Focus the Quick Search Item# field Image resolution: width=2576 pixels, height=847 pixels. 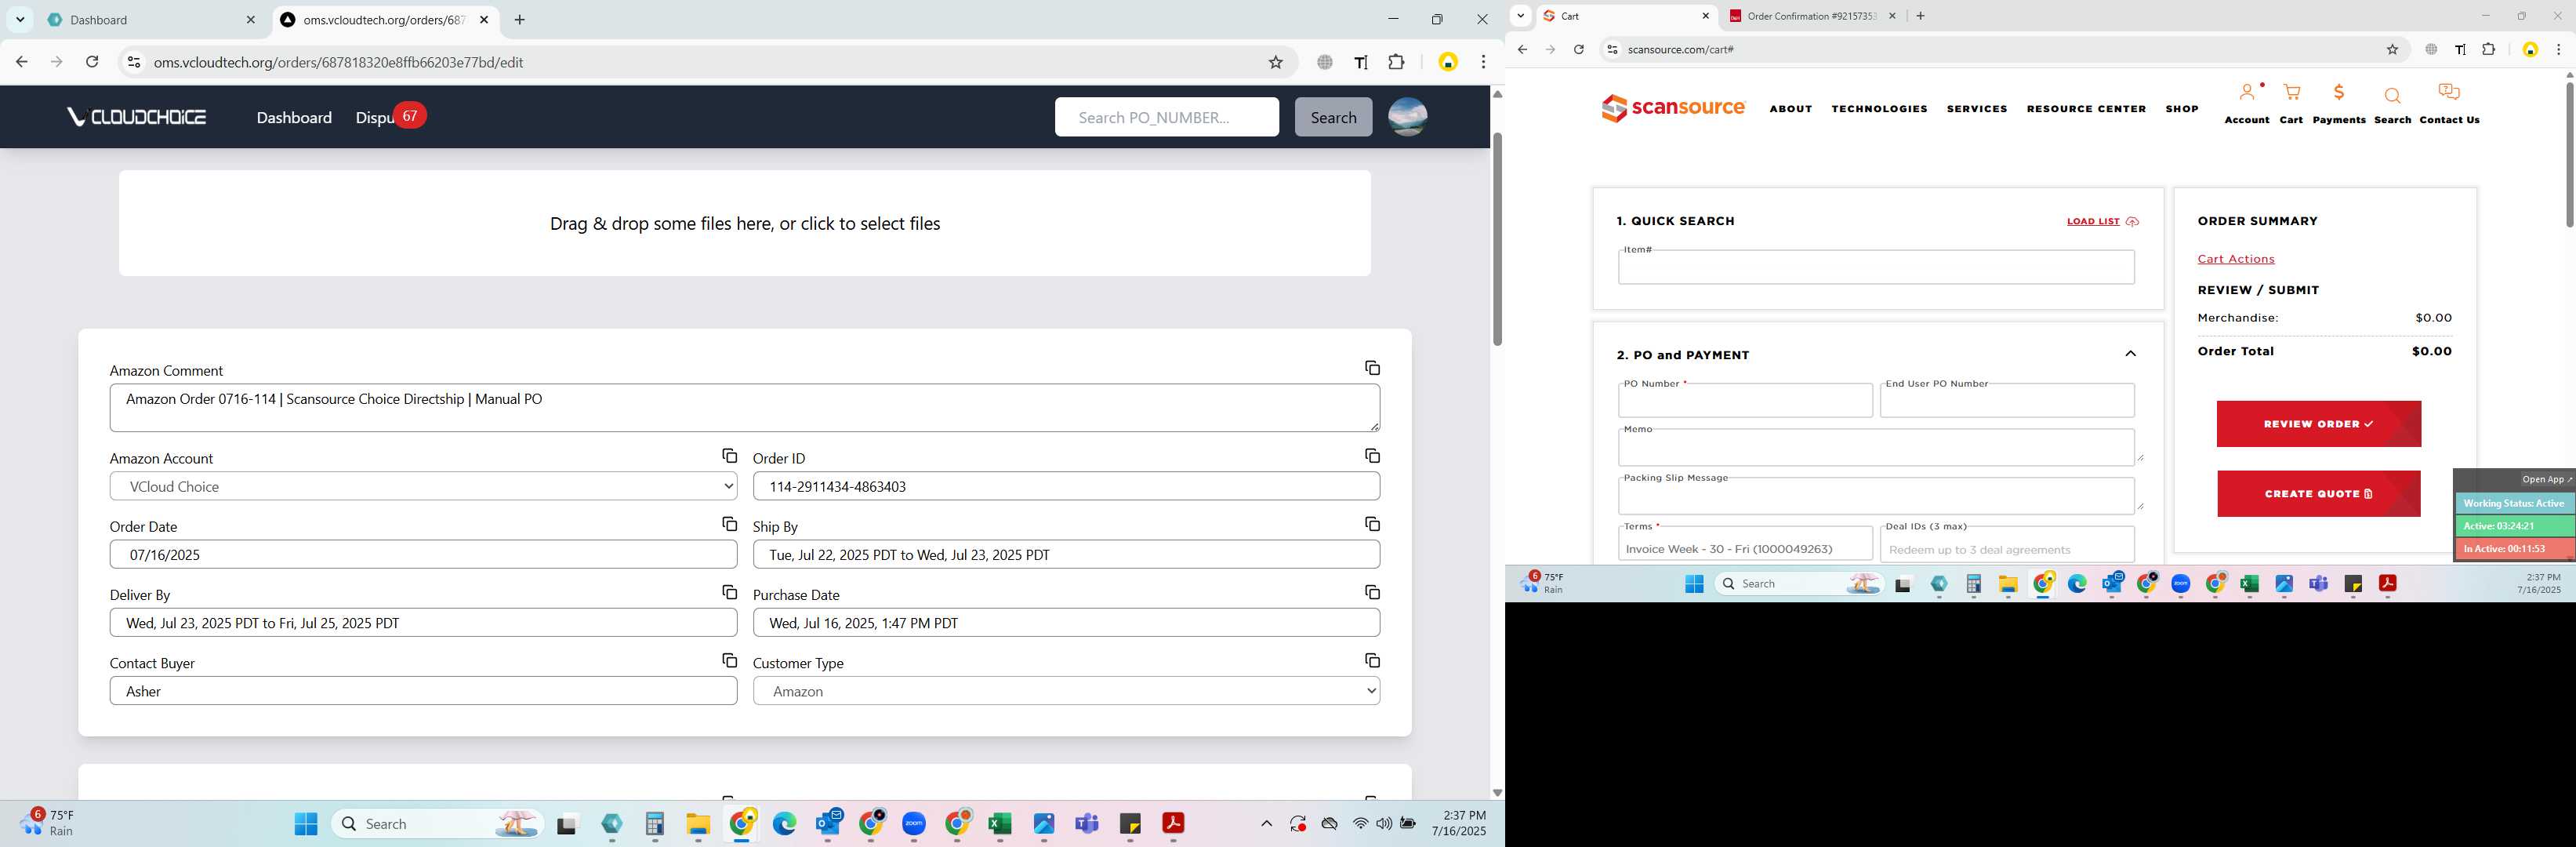coord(1876,267)
